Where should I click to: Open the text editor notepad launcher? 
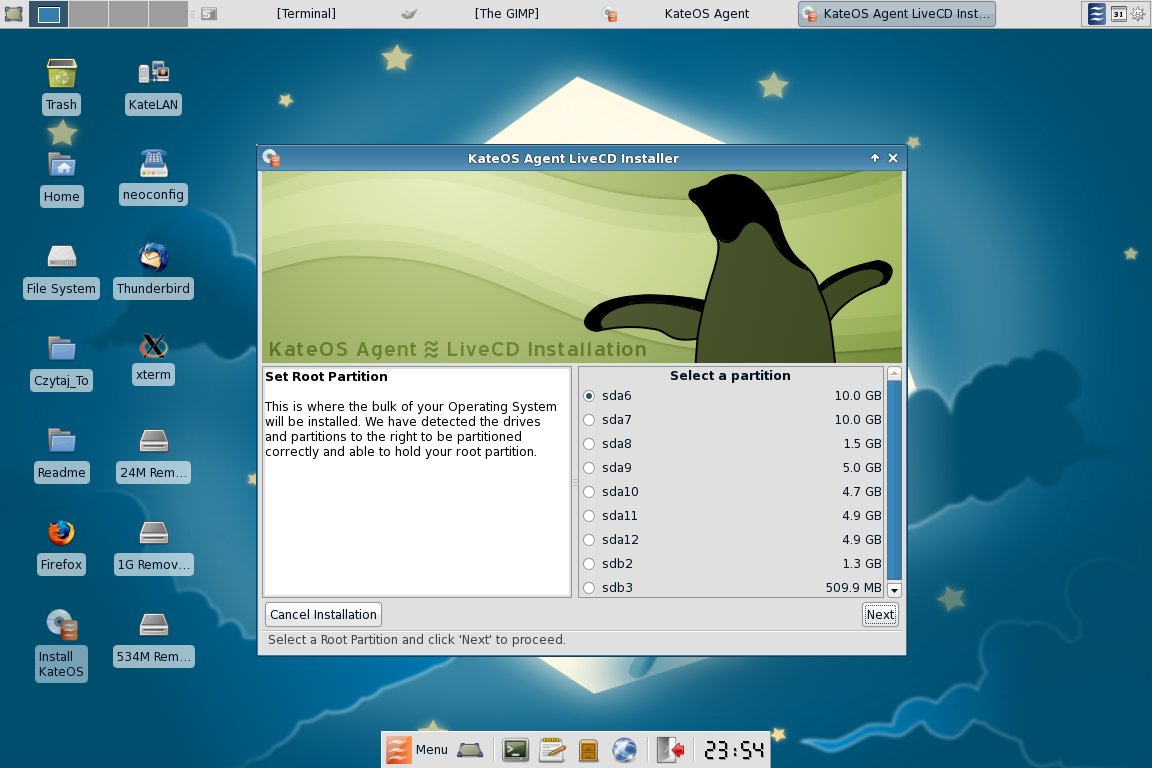(x=552, y=750)
